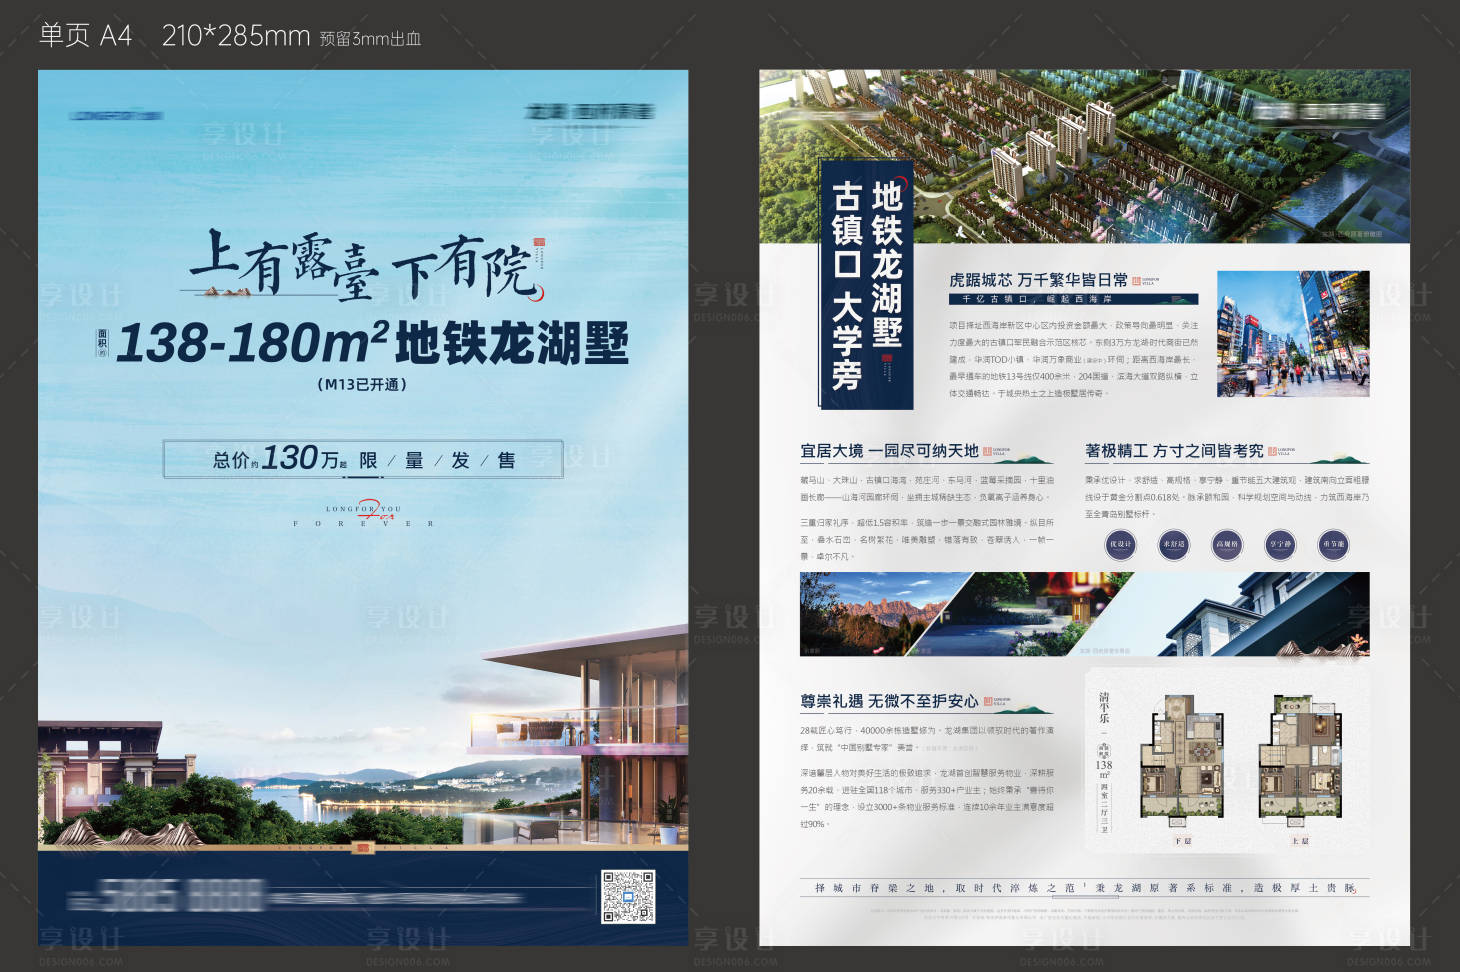Viewport: 1460px width, 972px height.
Task: Click the '高规格' round badge
Action: tap(1227, 544)
